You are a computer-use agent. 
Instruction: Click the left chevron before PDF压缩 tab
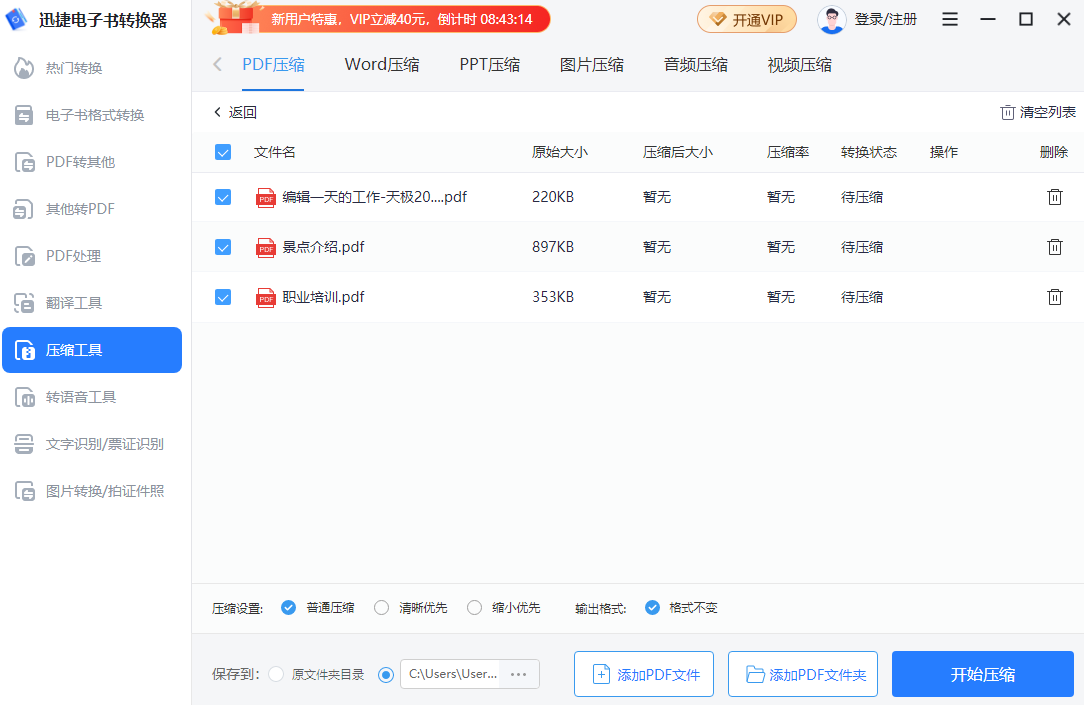point(217,65)
